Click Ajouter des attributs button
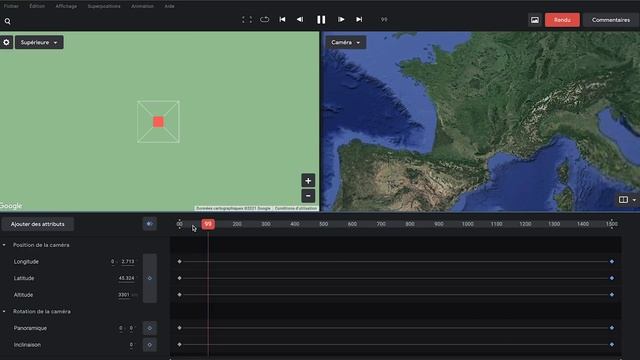Image resolution: width=640 pixels, height=360 pixels. pyautogui.click(x=38, y=224)
